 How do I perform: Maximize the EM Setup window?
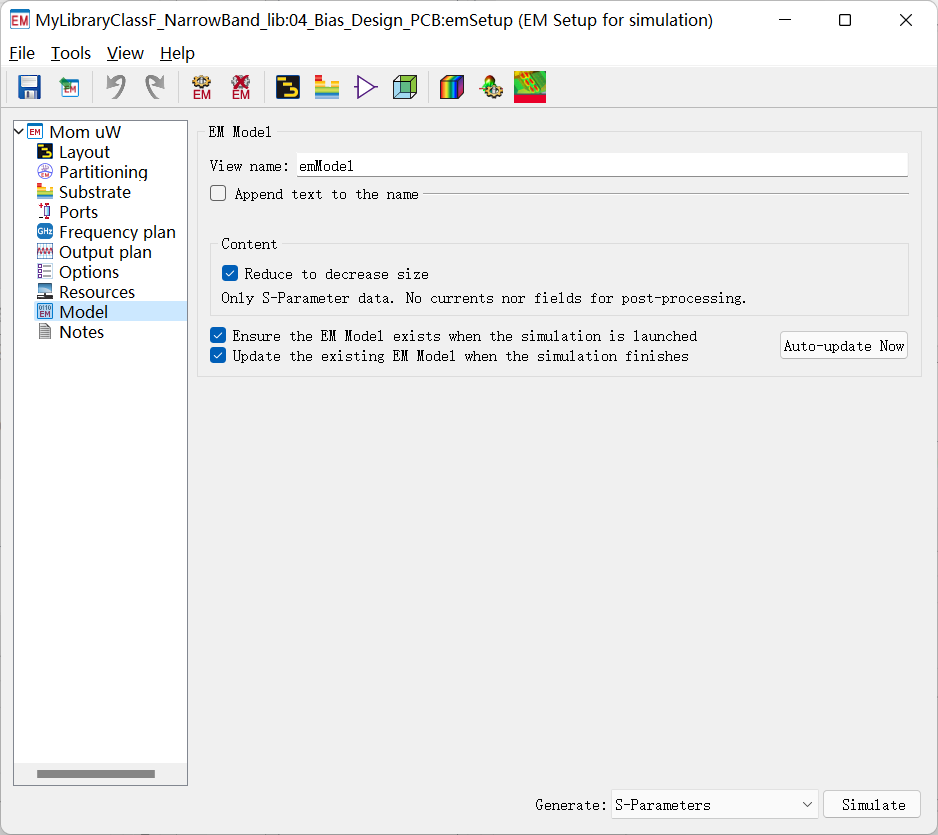(845, 20)
